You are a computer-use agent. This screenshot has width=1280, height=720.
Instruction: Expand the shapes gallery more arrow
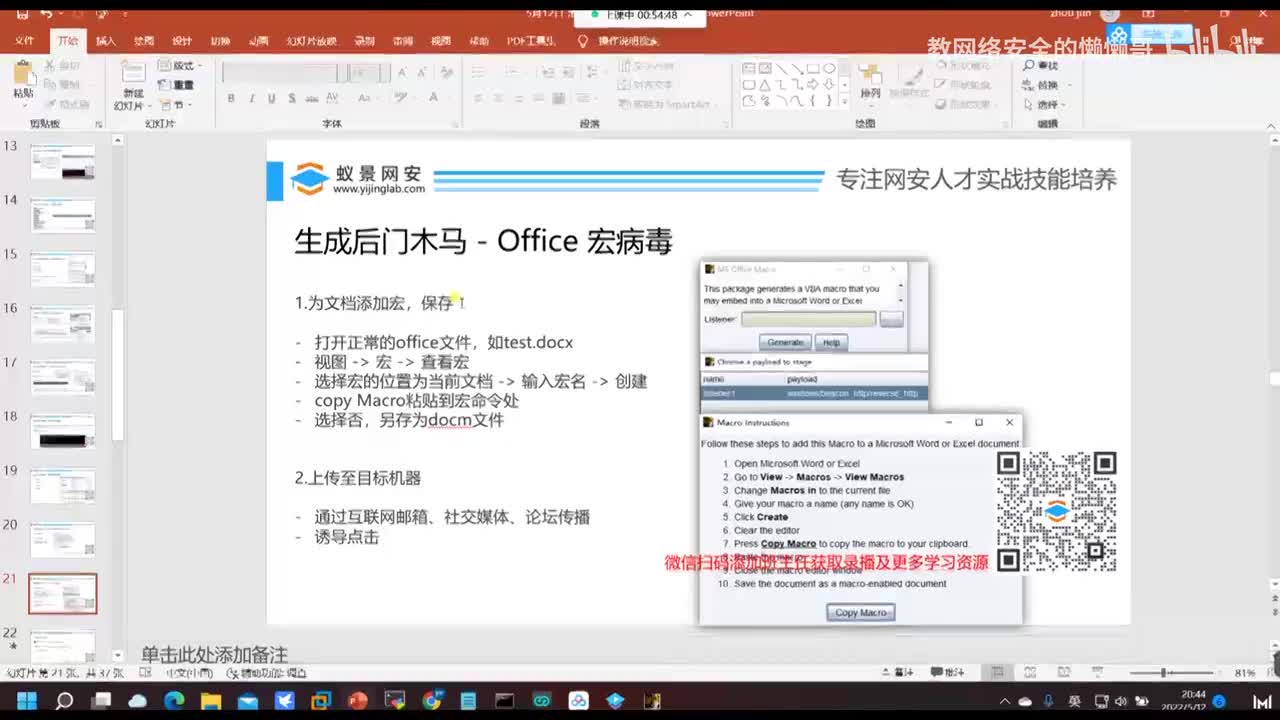click(846, 101)
